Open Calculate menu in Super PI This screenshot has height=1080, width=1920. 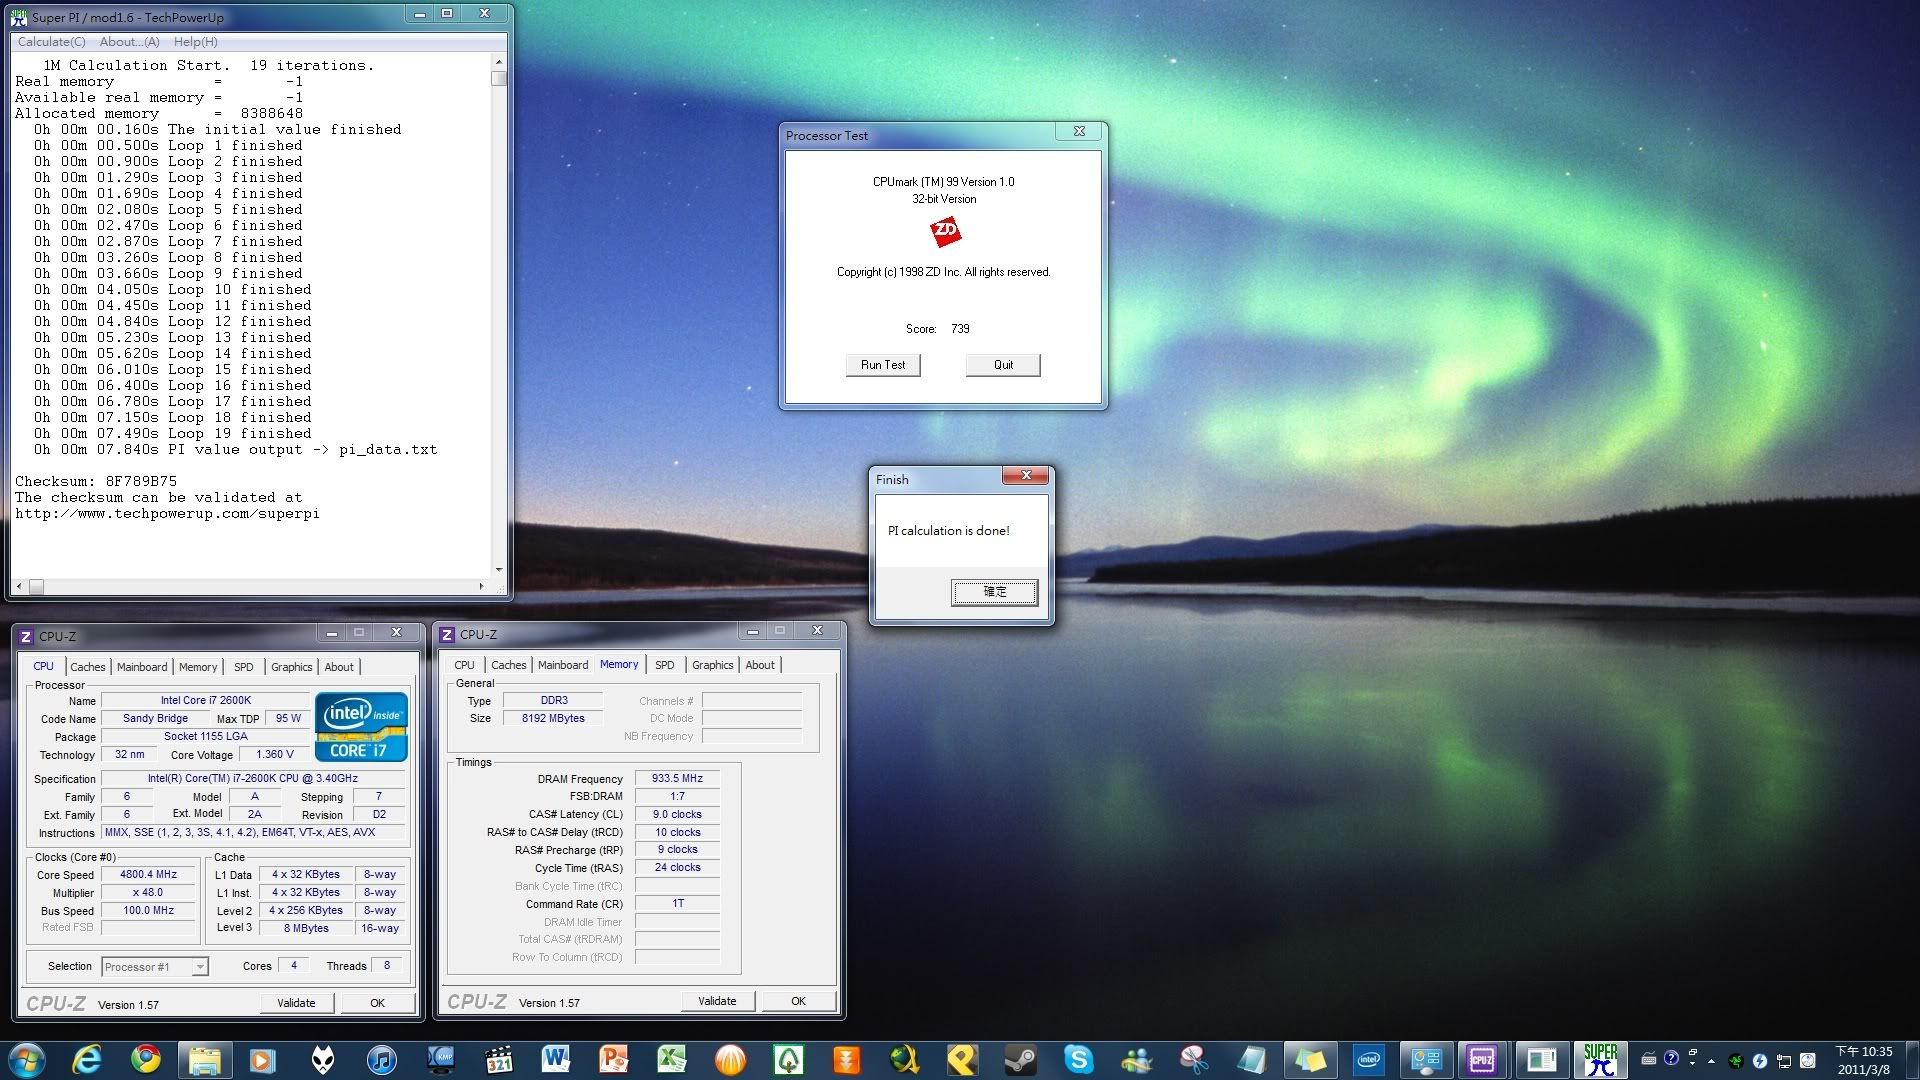tap(51, 42)
